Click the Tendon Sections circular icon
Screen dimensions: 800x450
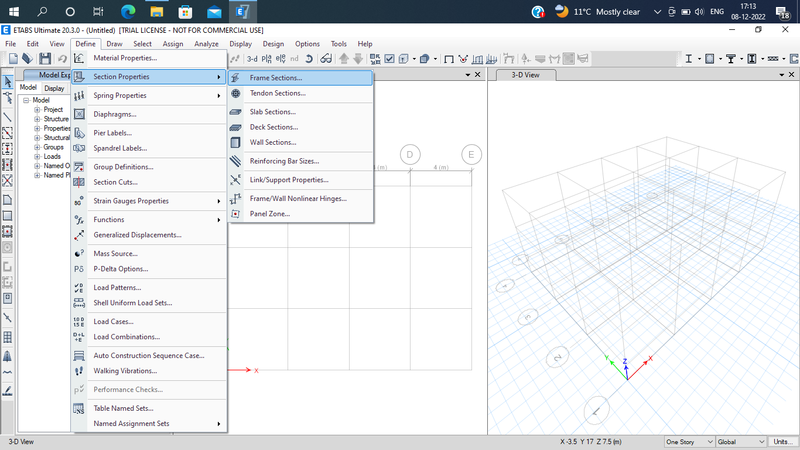tap(235, 93)
